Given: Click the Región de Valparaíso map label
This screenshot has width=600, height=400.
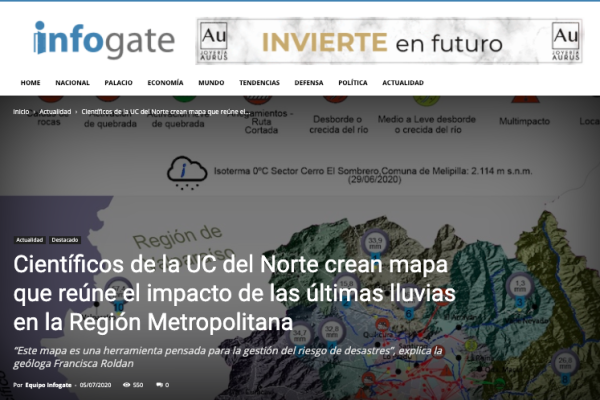Looking at the screenshot, I should coord(183,245).
